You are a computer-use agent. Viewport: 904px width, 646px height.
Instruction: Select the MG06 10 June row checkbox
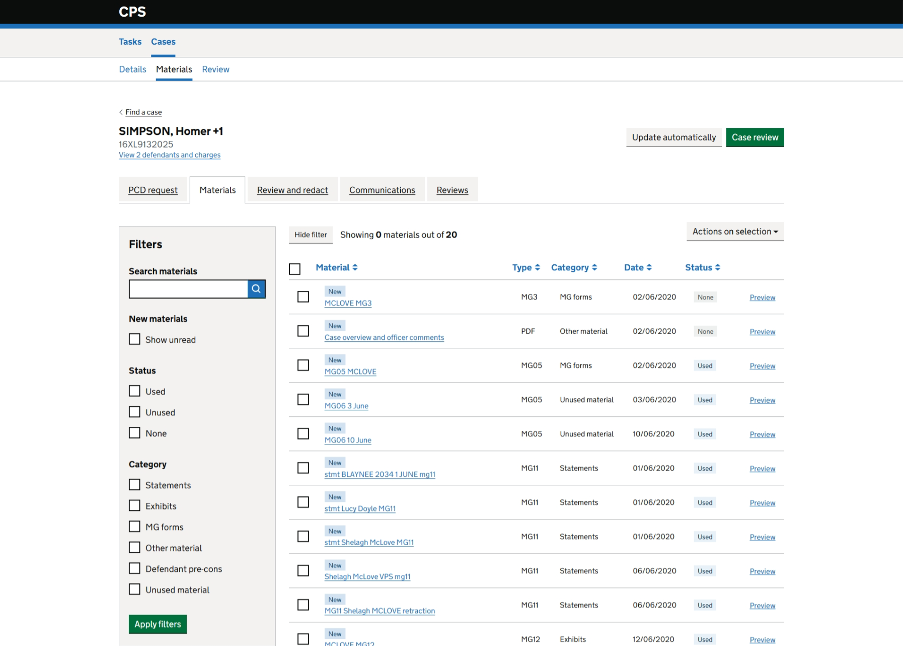click(x=303, y=434)
